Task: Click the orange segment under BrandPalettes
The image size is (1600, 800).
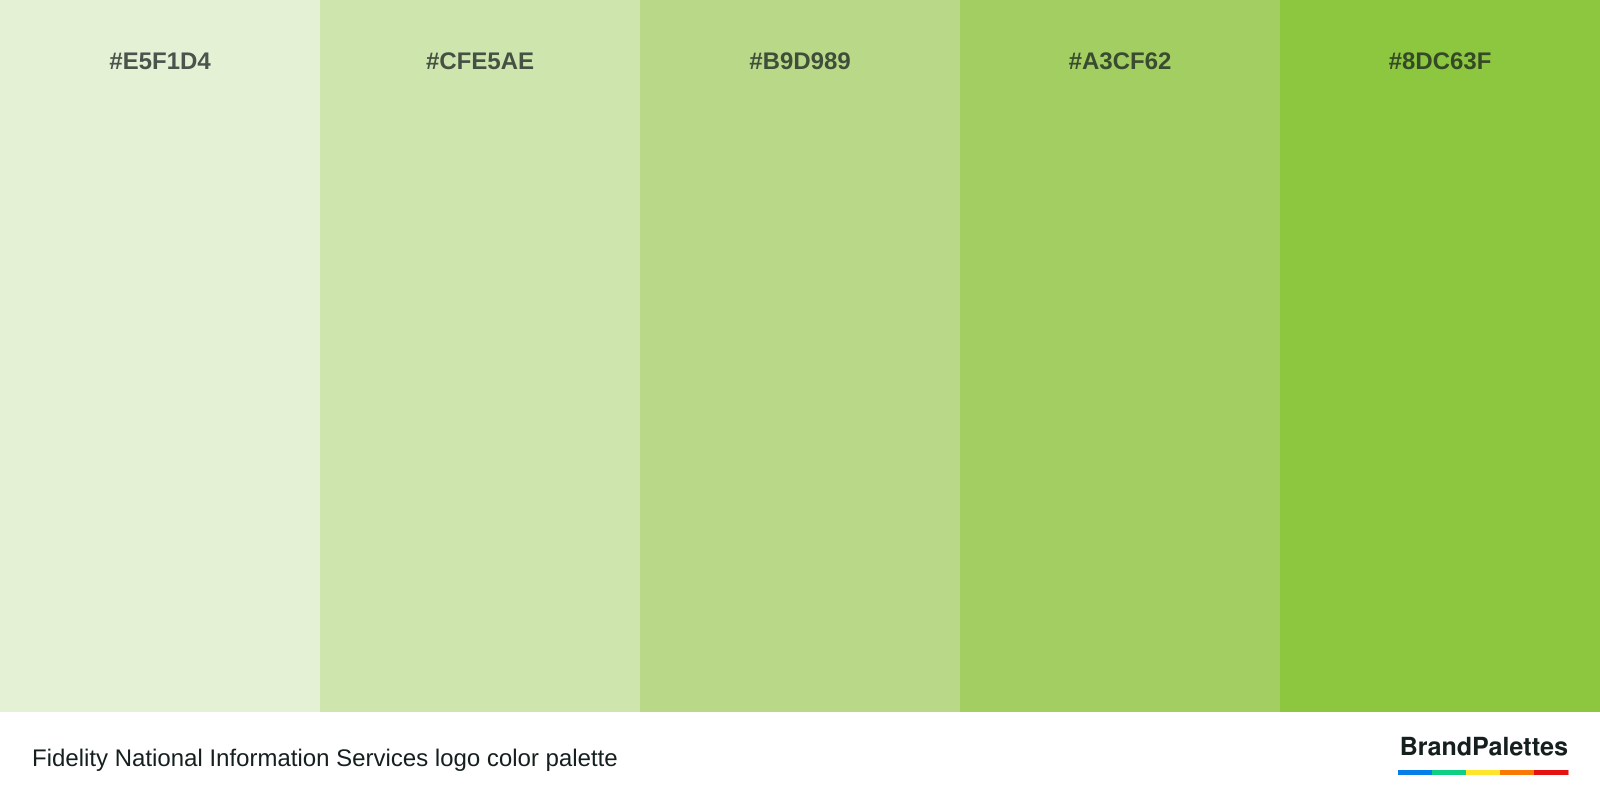Action: coord(1517,772)
